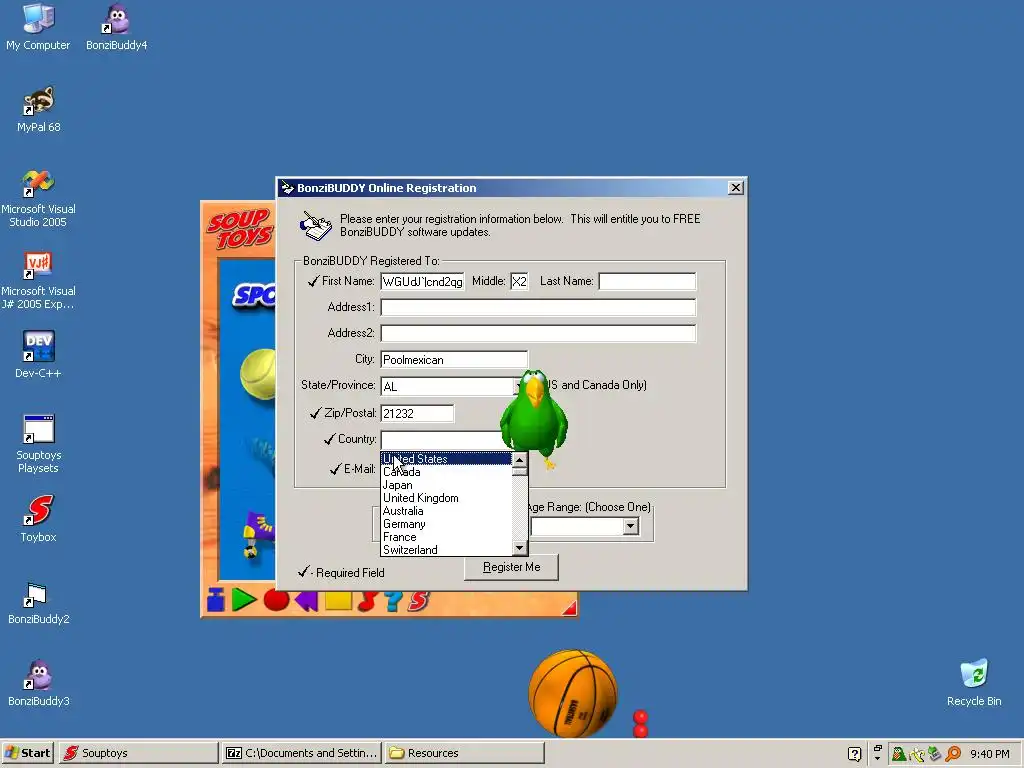The height and width of the screenshot is (768, 1024).
Task: Click the help balloon icon in taskbar
Action: click(x=854, y=754)
